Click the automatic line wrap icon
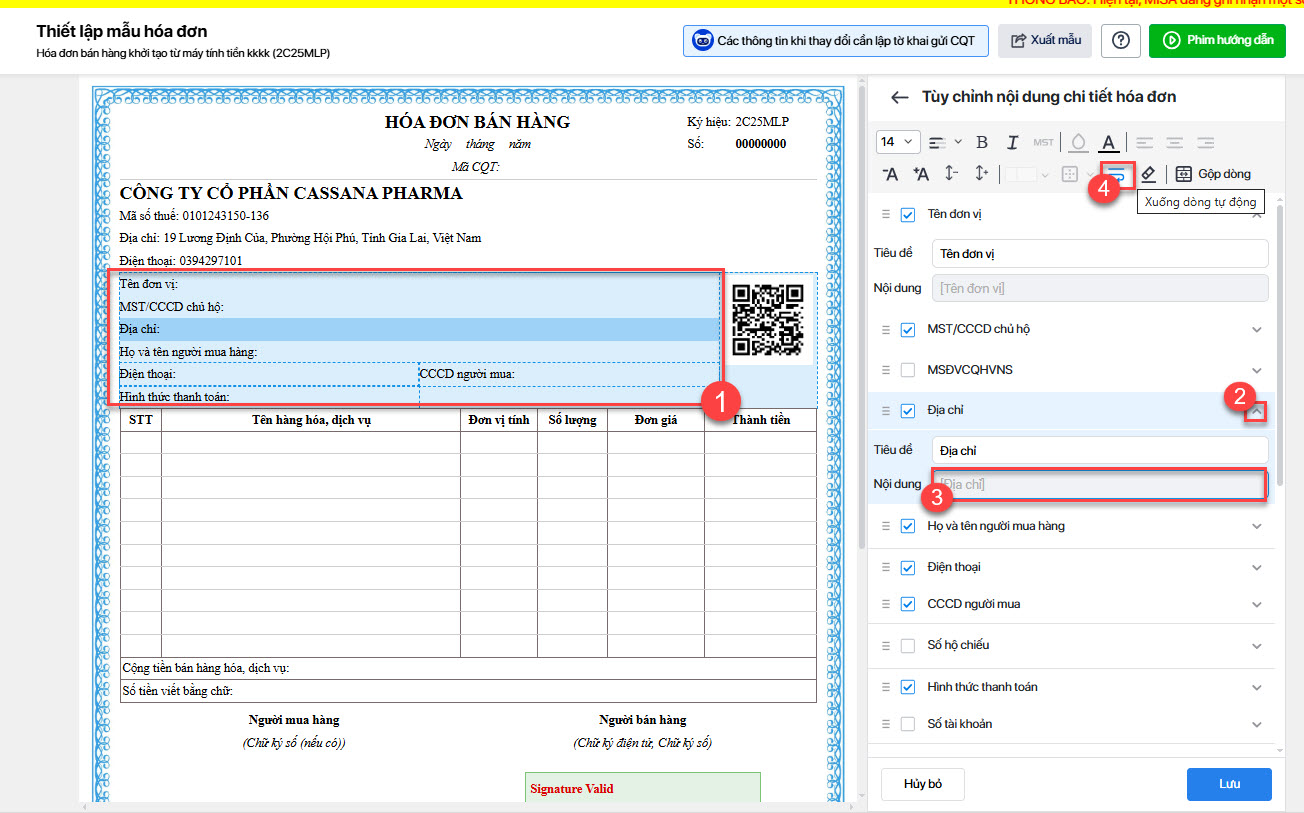Image resolution: width=1304 pixels, height=813 pixels. (1117, 174)
